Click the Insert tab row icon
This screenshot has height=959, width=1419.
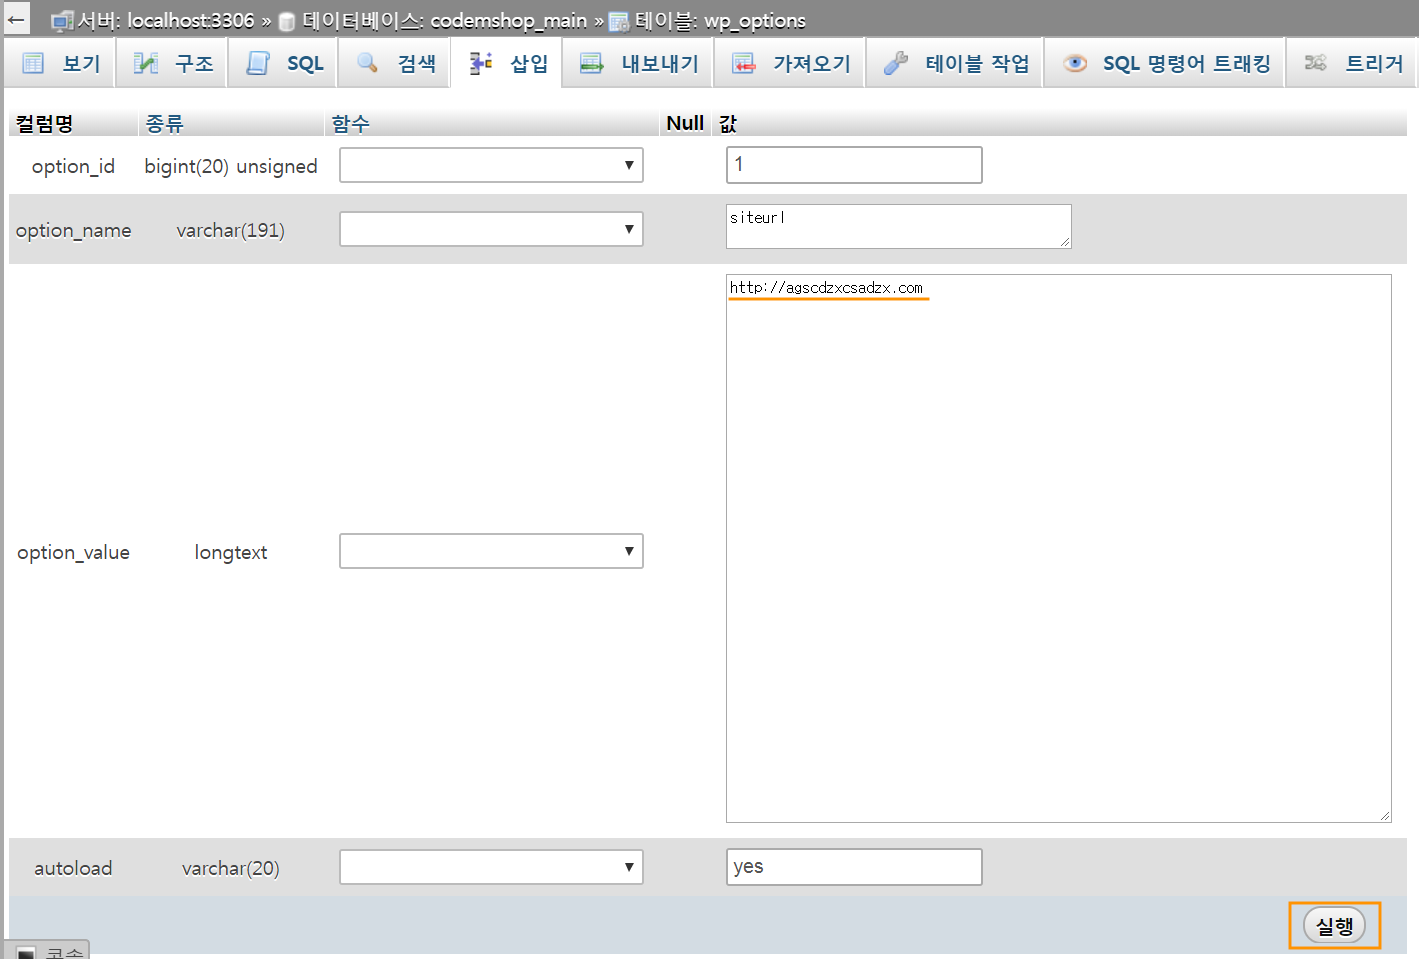pos(480,63)
